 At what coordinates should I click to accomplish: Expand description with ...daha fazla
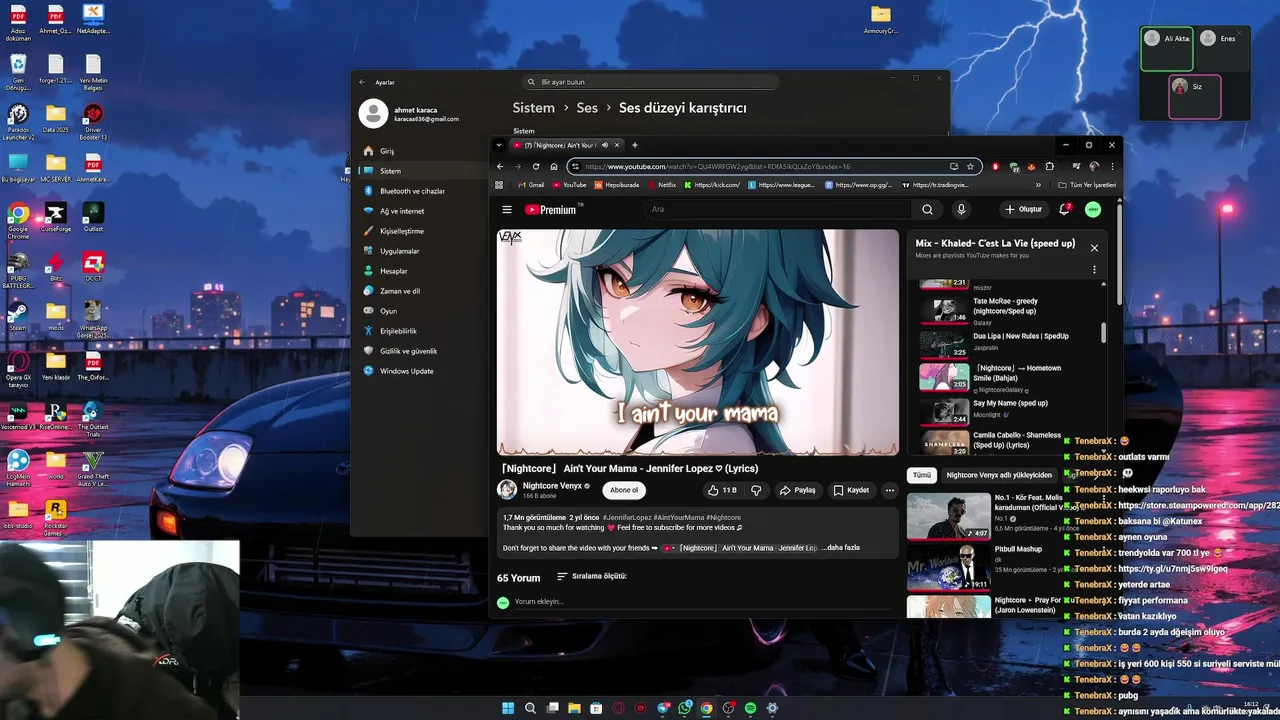841,547
